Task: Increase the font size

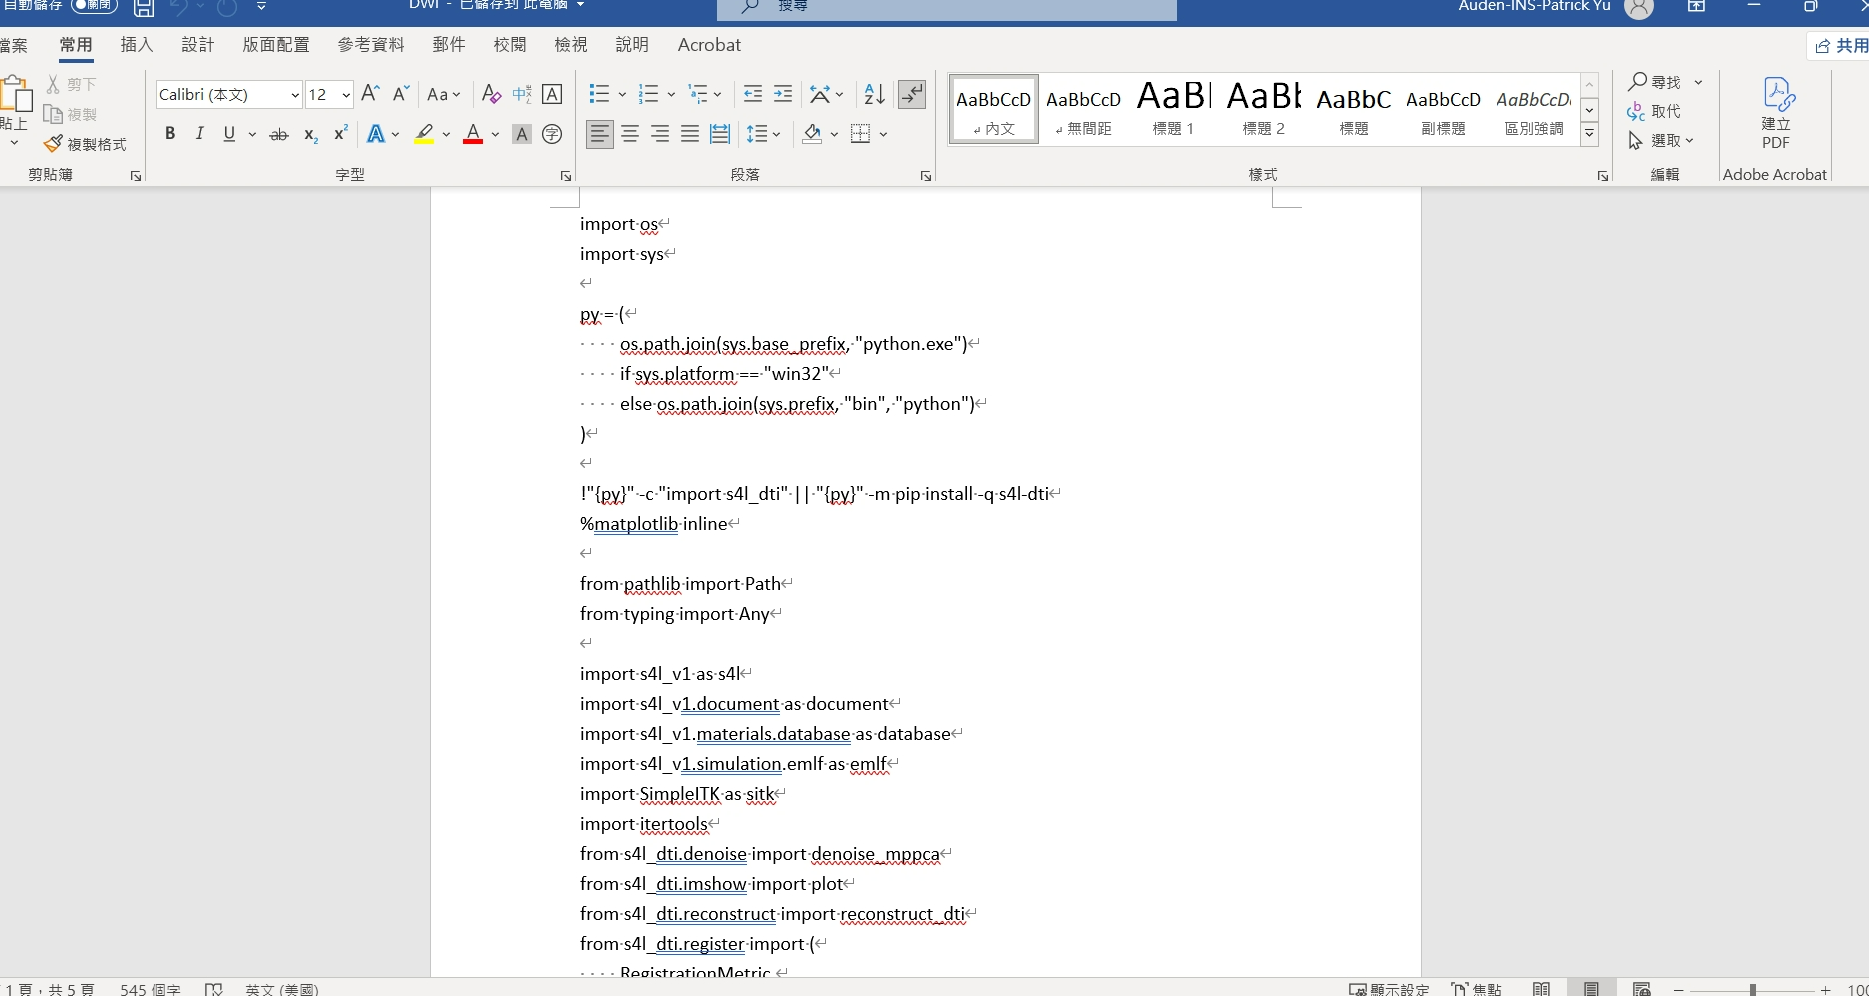Action: [x=370, y=94]
